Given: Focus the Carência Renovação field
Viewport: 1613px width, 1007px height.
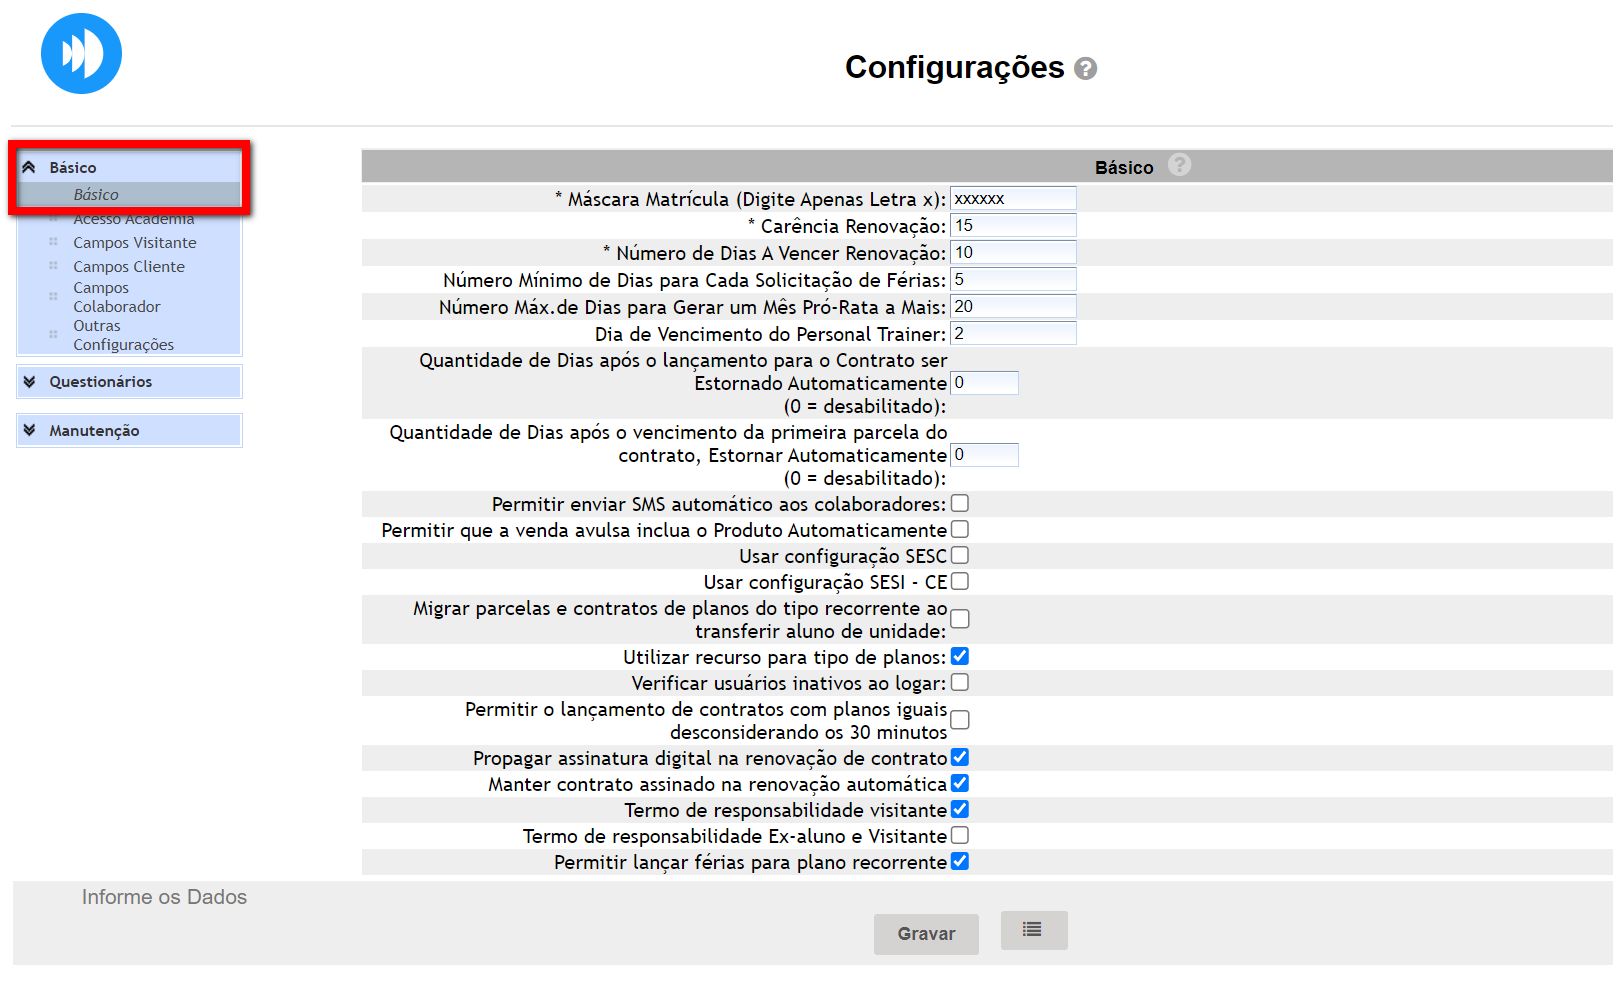Looking at the screenshot, I should [1012, 226].
